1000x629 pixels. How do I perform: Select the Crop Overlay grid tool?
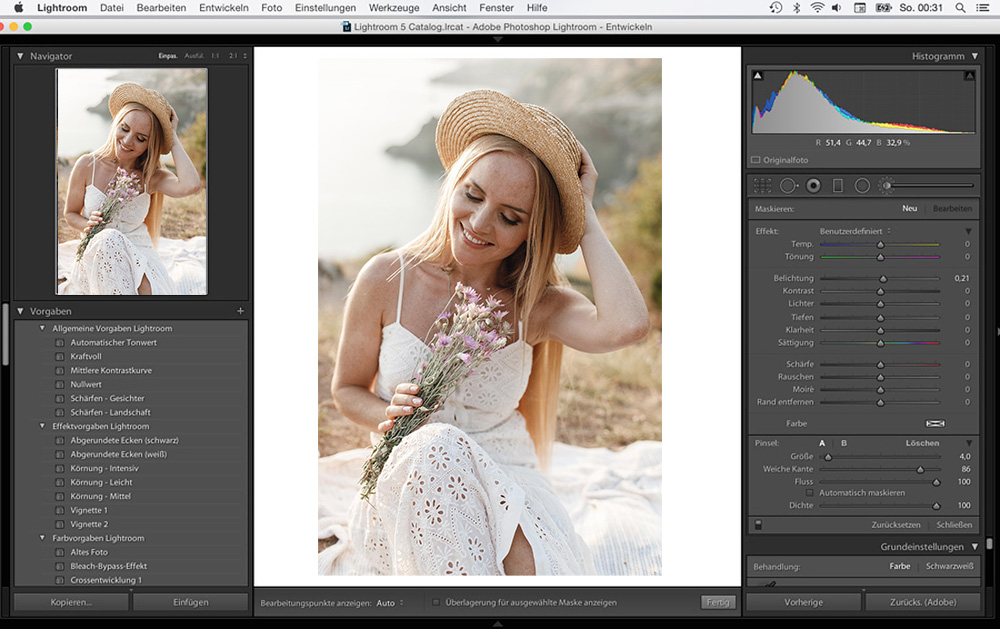pos(763,186)
